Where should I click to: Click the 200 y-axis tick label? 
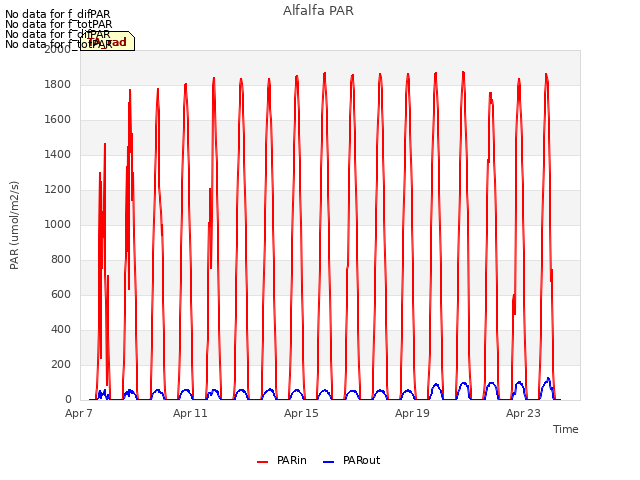click(61, 364)
